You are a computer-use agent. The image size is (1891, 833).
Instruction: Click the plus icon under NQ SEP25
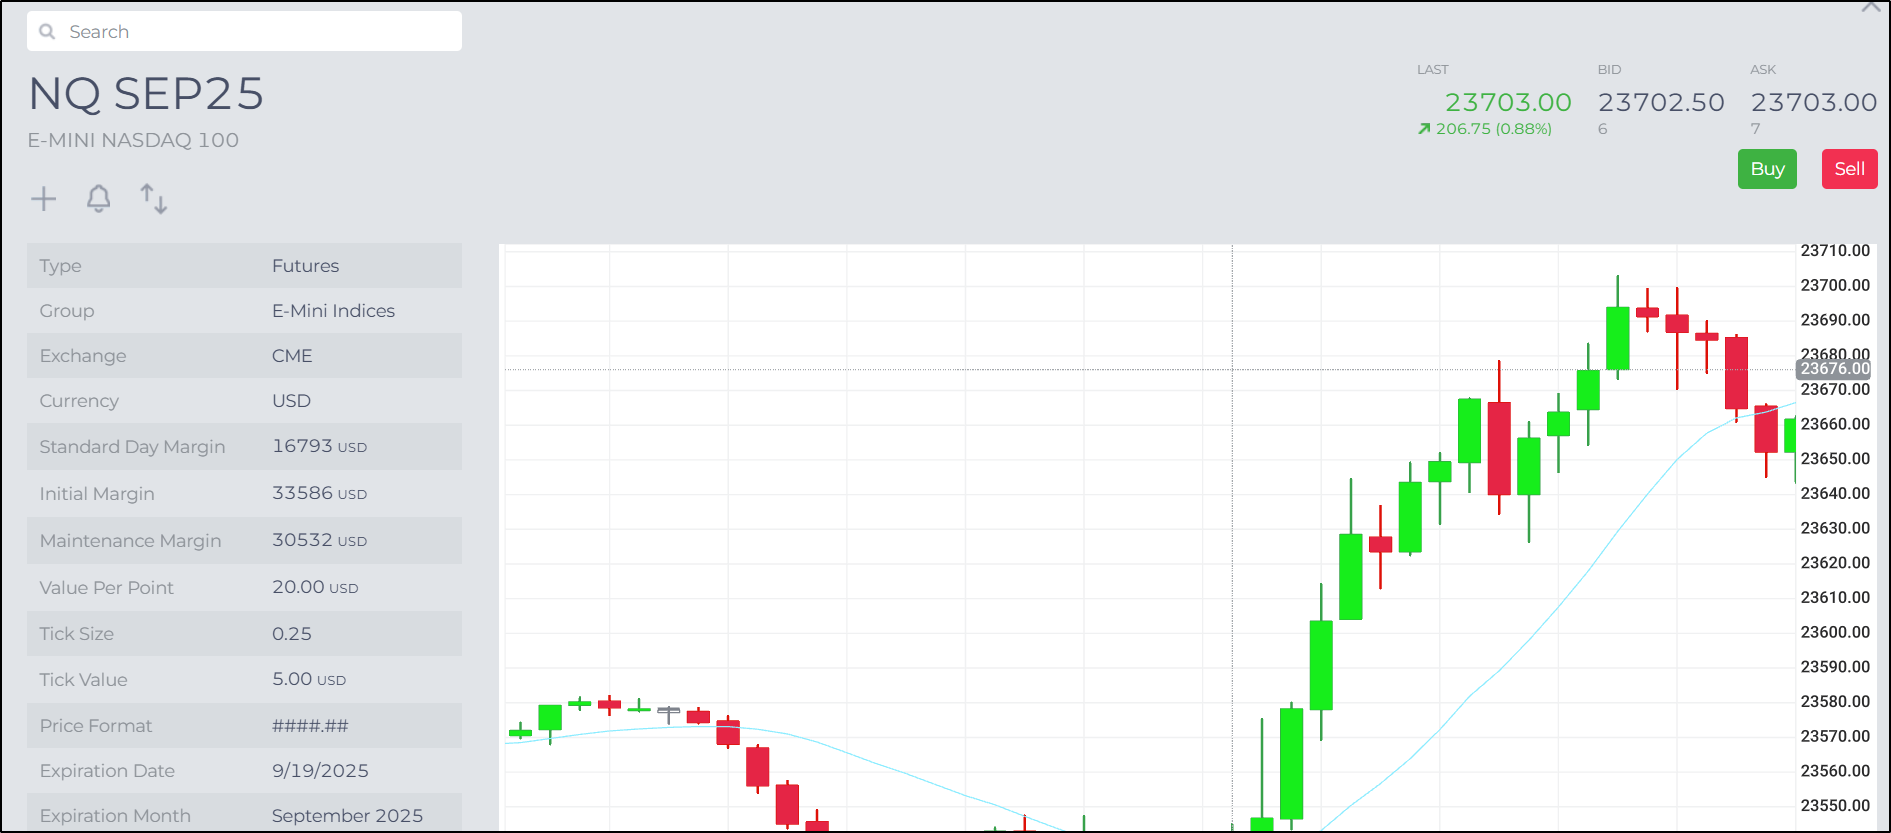(44, 199)
